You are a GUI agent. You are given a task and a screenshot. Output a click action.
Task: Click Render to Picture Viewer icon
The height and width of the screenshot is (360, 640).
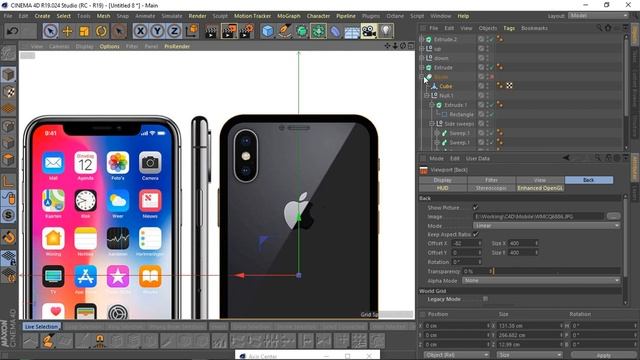pyautogui.click(x=229, y=31)
